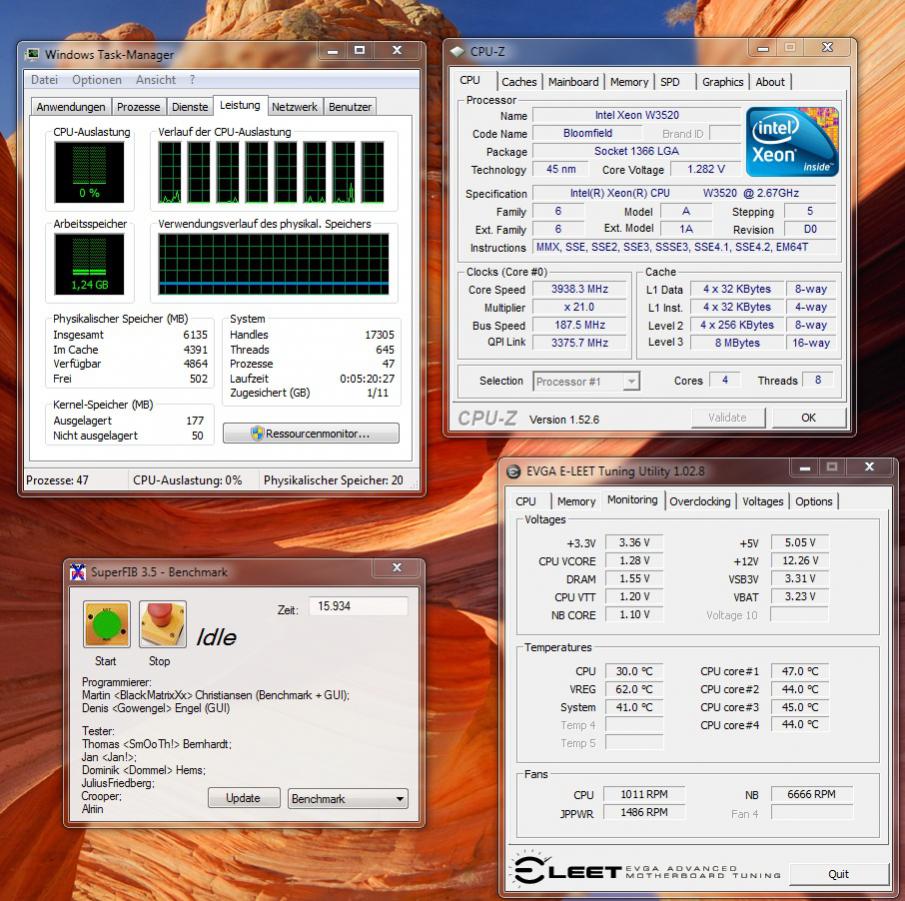This screenshot has width=905, height=901.
Task: Open the Options tab in E-LEET
Action: pos(814,501)
